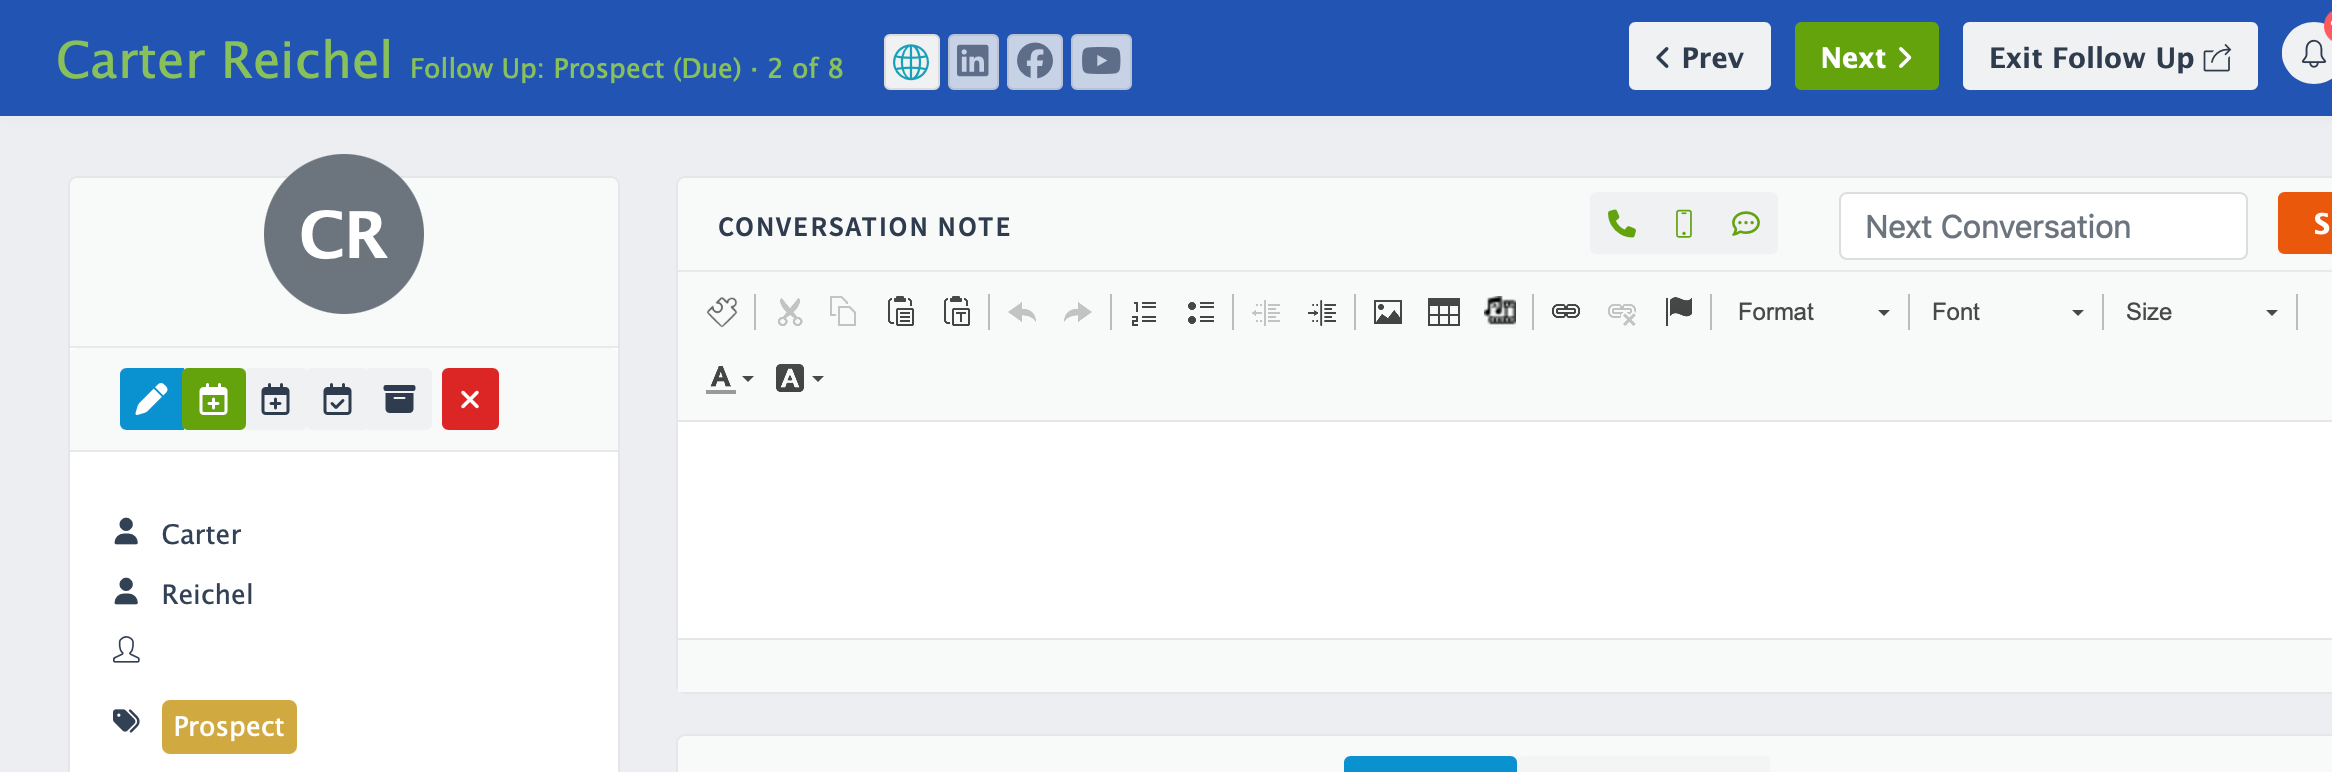Click inside the conversation note text area
This screenshot has height=772, width=2332.
tap(1505, 530)
